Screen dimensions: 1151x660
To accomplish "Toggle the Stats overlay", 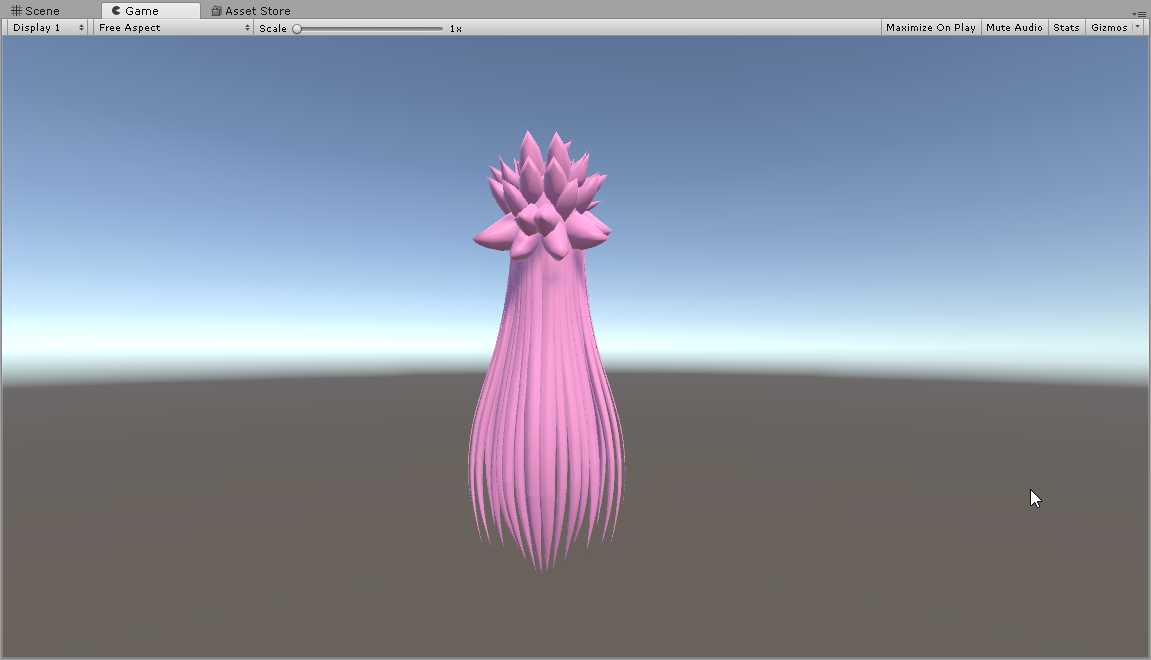I will click(1066, 28).
